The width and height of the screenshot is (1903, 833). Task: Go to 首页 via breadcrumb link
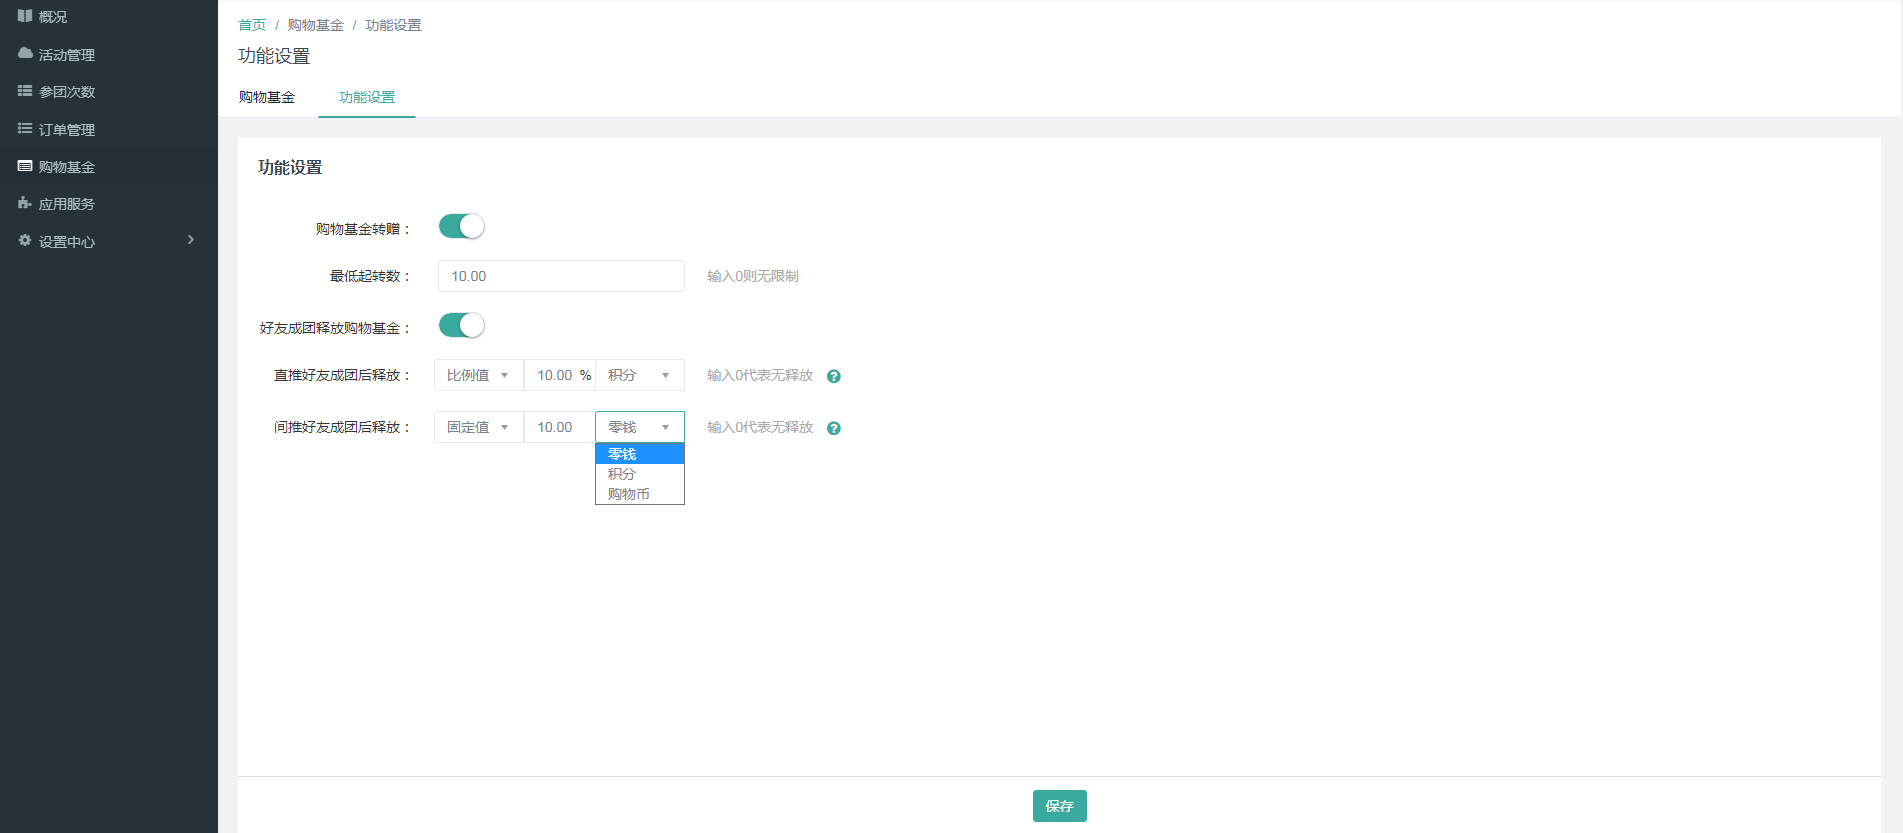[252, 25]
